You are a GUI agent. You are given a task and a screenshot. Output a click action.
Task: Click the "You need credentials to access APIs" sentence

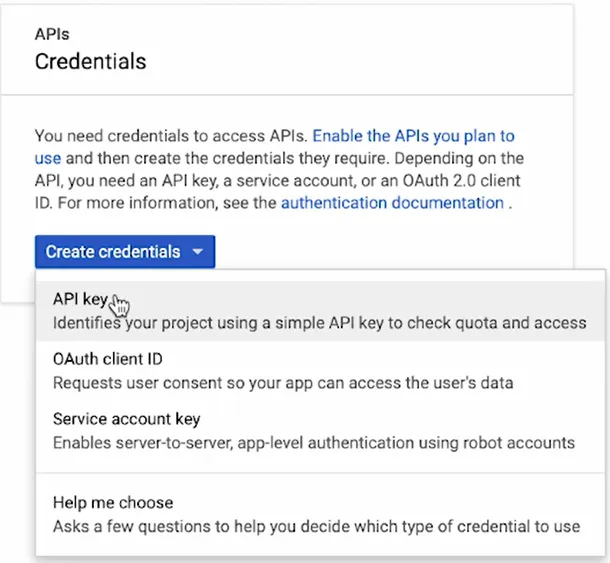coord(171,135)
